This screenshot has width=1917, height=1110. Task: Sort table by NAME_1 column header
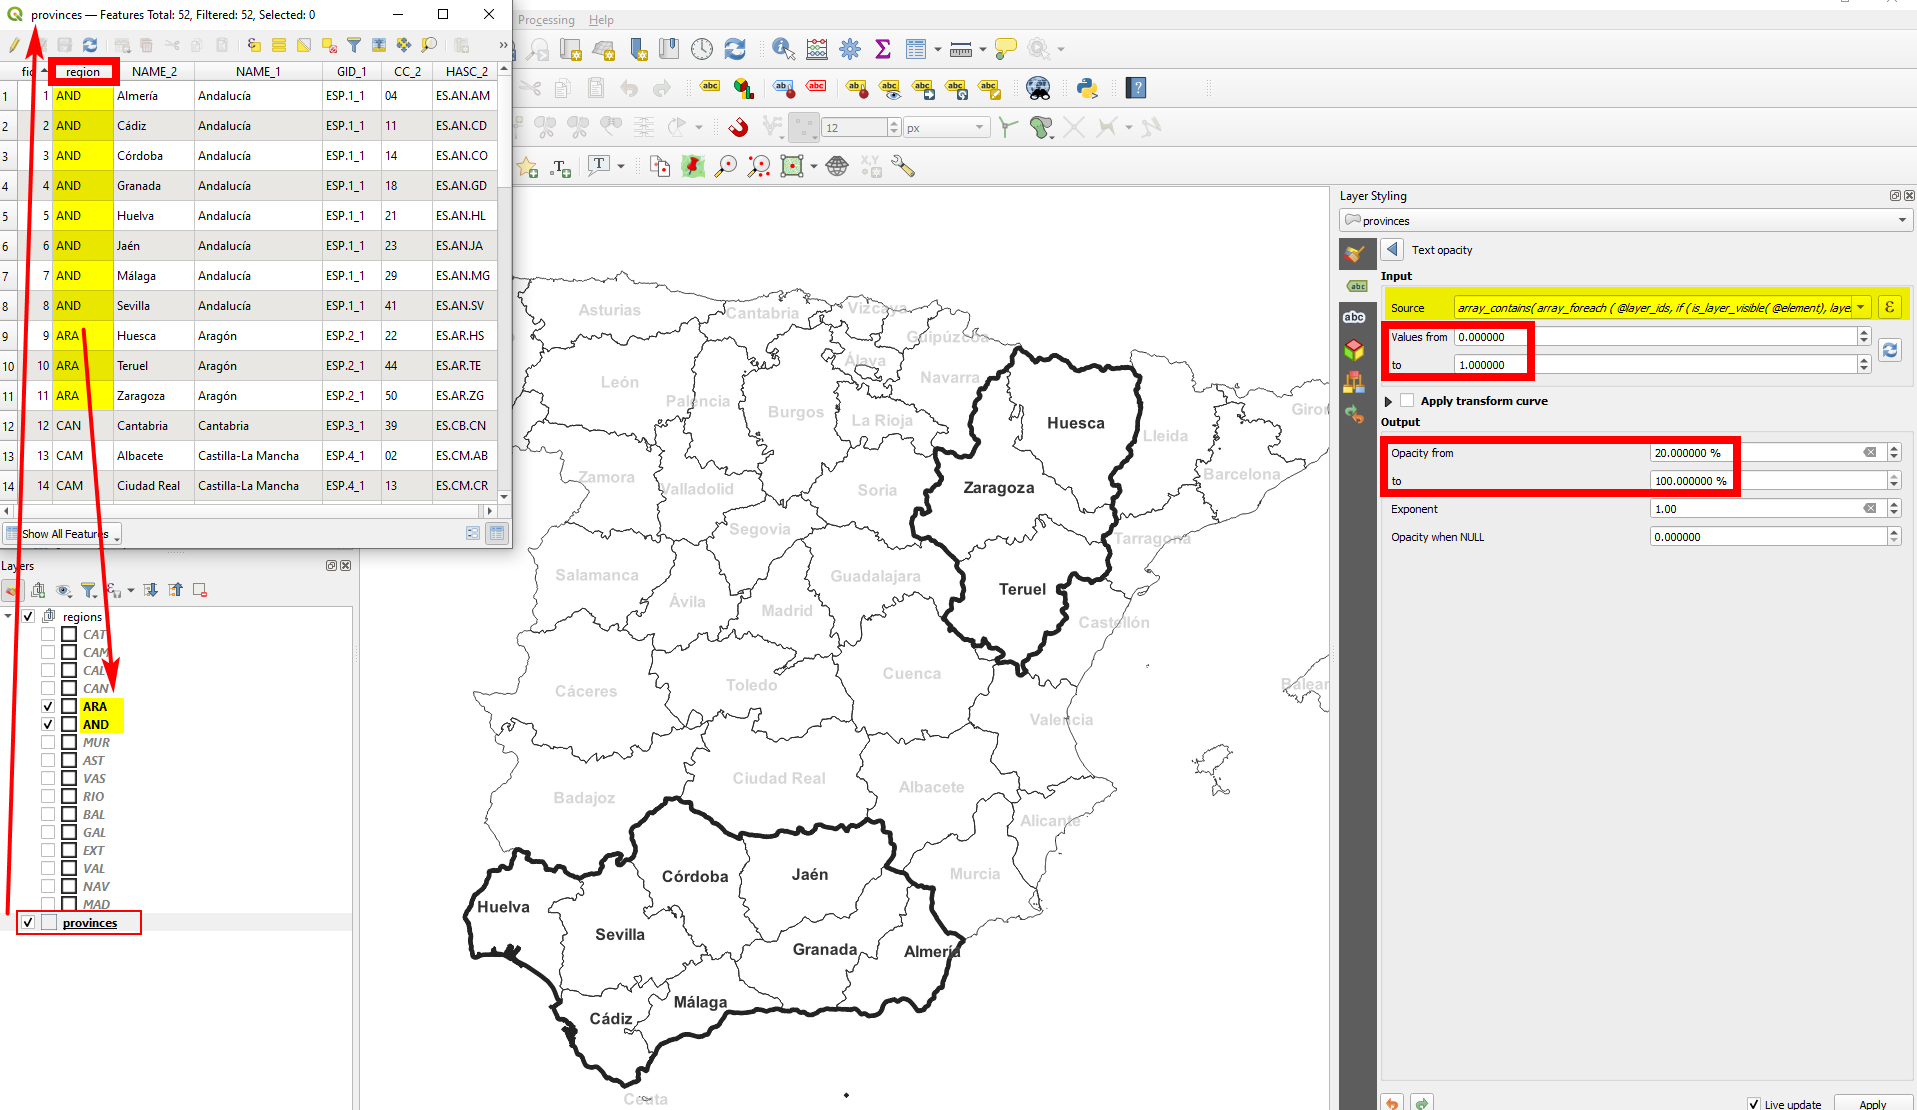(258, 72)
